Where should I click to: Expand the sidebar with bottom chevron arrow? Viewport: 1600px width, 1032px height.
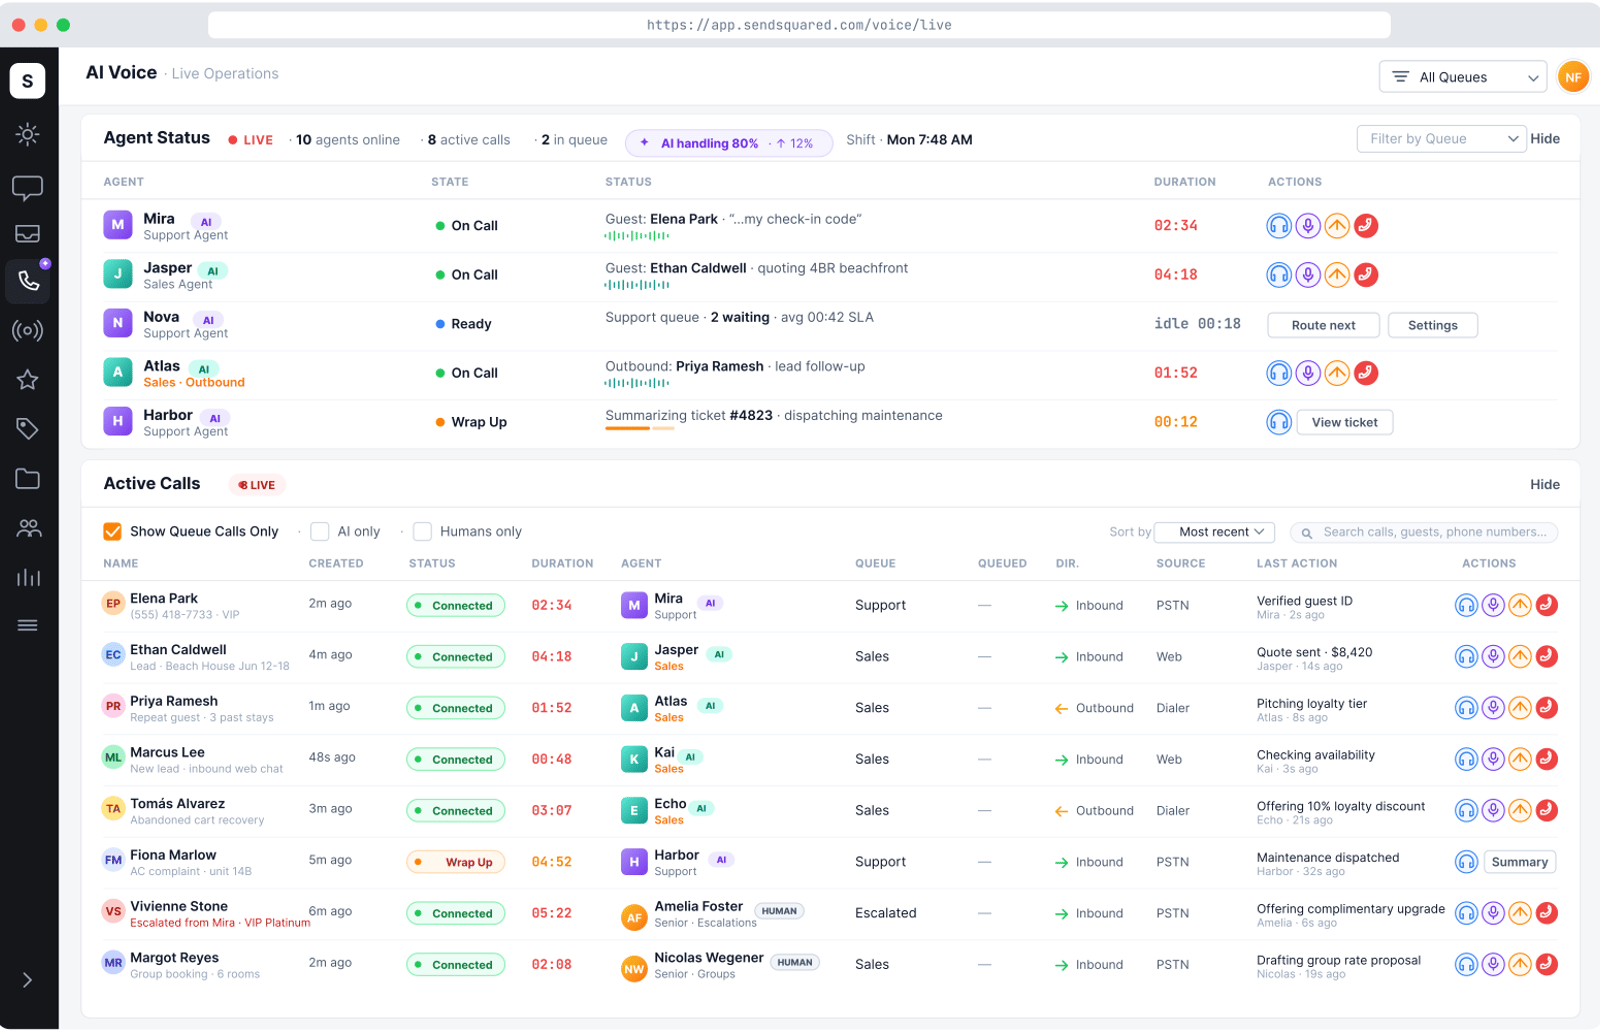click(x=28, y=980)
